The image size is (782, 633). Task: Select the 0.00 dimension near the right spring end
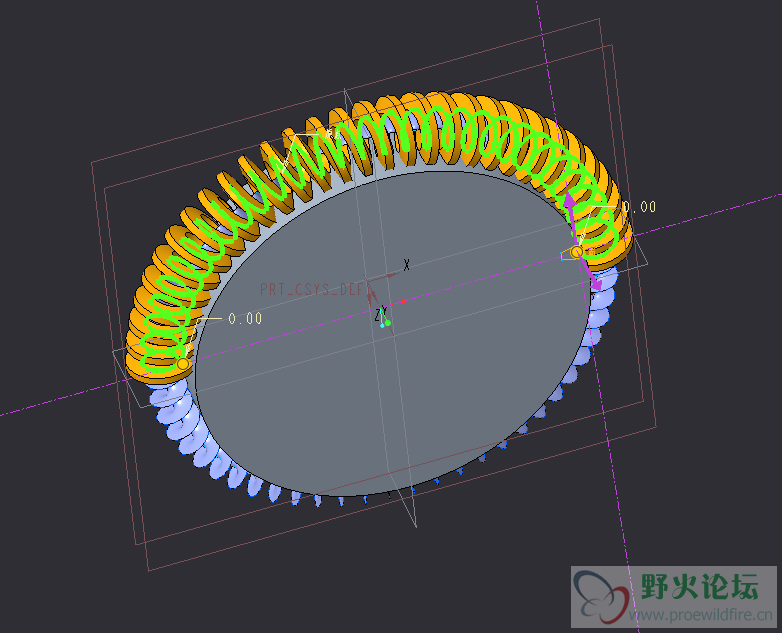[639, 207]
